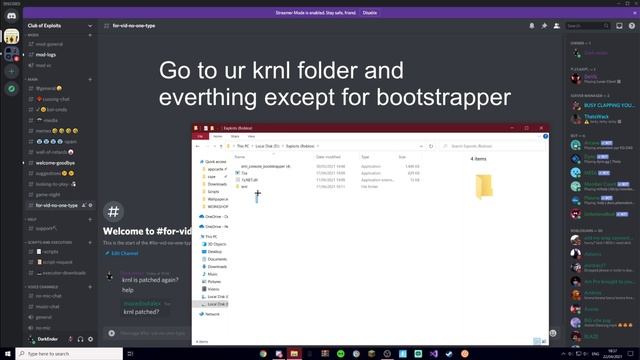Attach a file with the message plus icon

pos(111,333)
